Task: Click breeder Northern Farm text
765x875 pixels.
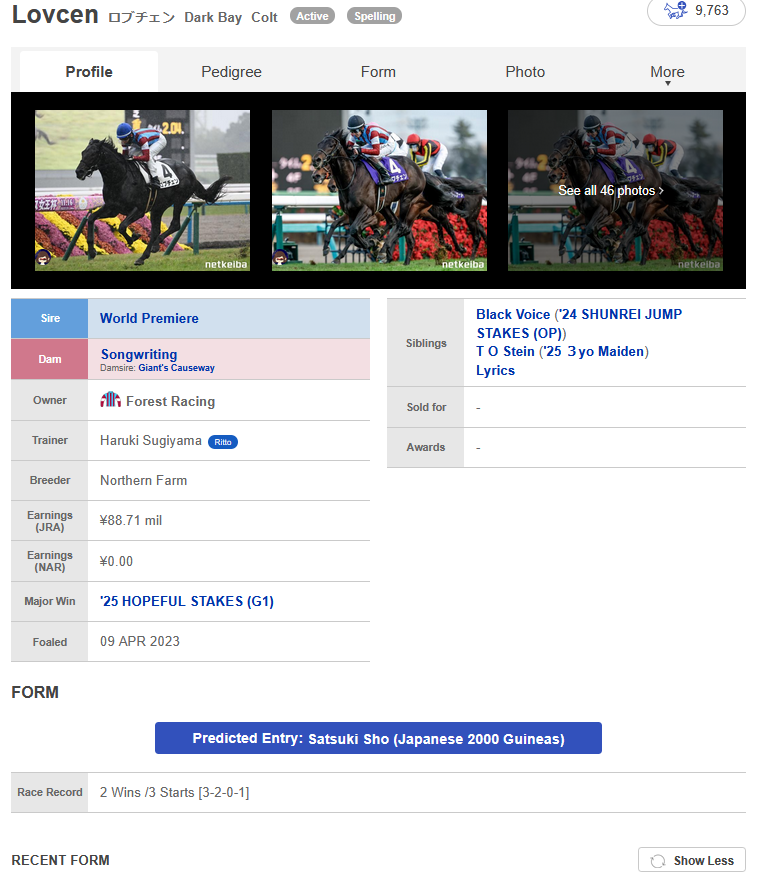Action: [x=143, y=480]
